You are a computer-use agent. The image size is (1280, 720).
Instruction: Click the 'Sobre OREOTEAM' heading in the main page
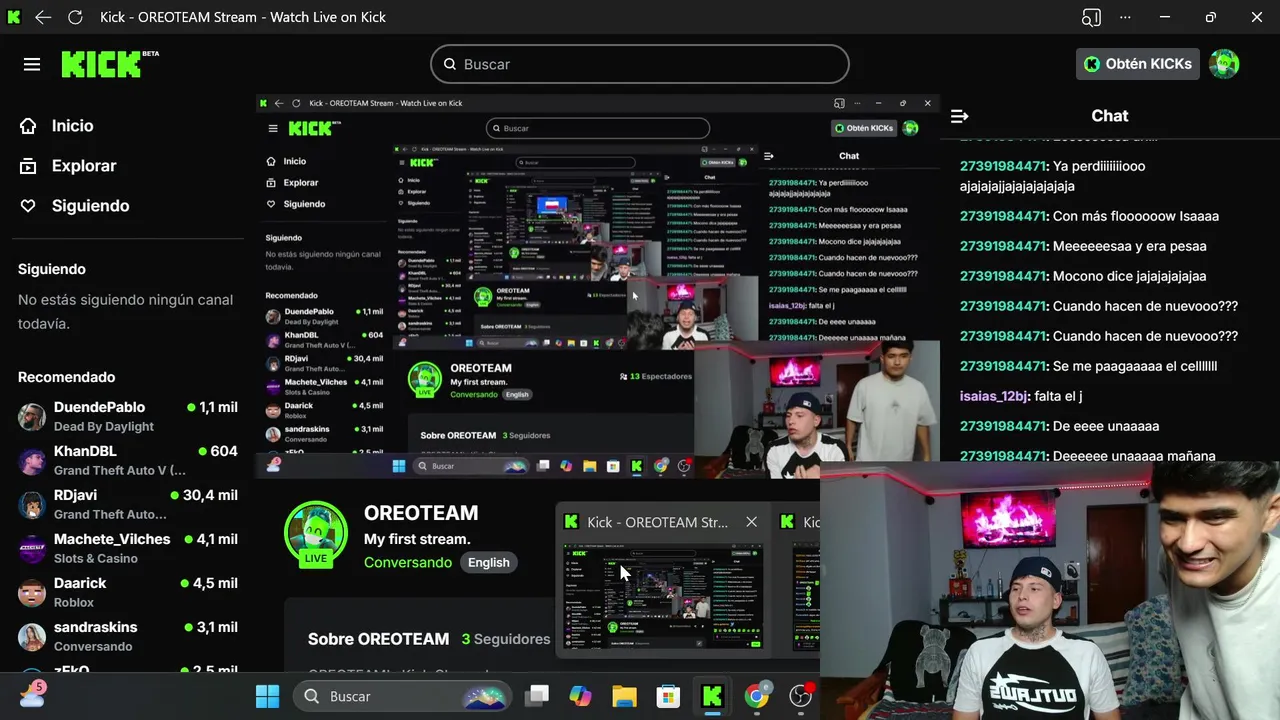(378, 639)
